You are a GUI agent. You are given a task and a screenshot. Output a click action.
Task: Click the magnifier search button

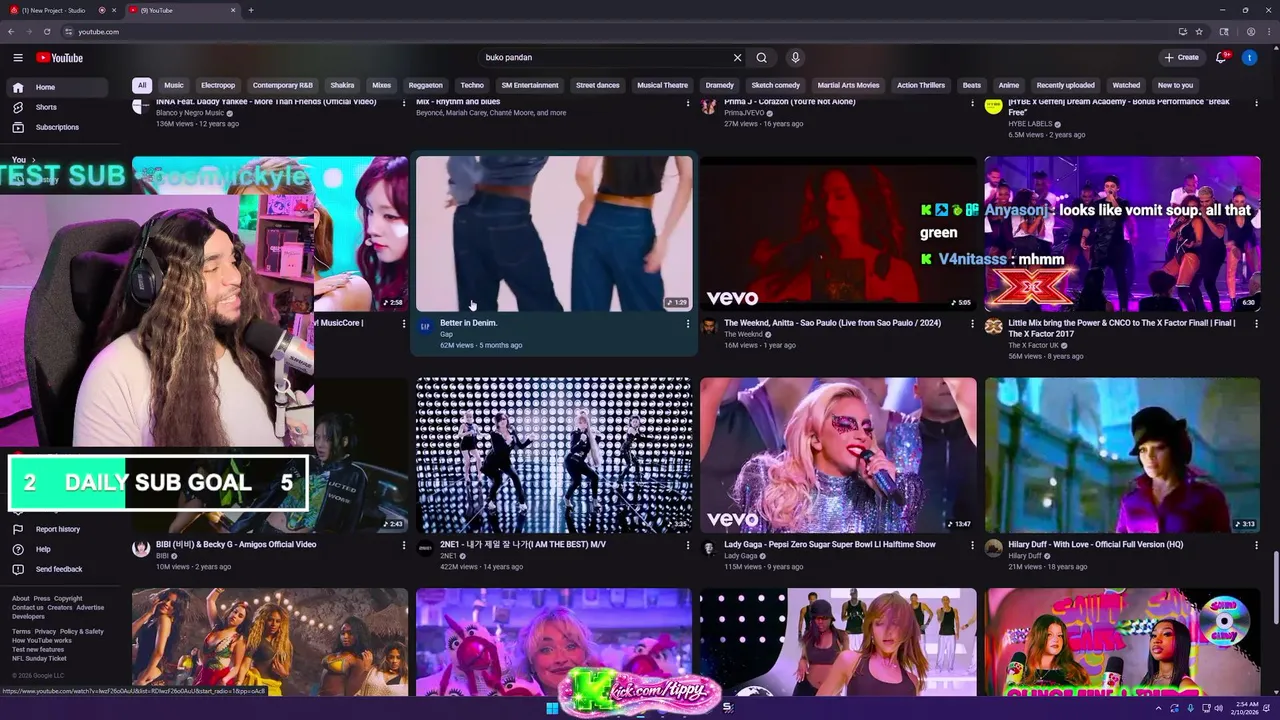coord(762,58)
